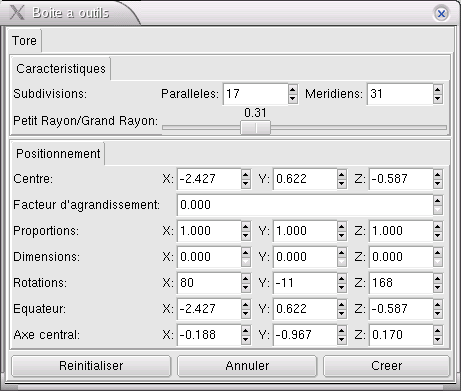Increment the Rotations X angle
Image resolution: width=461 pixels, height=391 pixels.
click(246, 278)
